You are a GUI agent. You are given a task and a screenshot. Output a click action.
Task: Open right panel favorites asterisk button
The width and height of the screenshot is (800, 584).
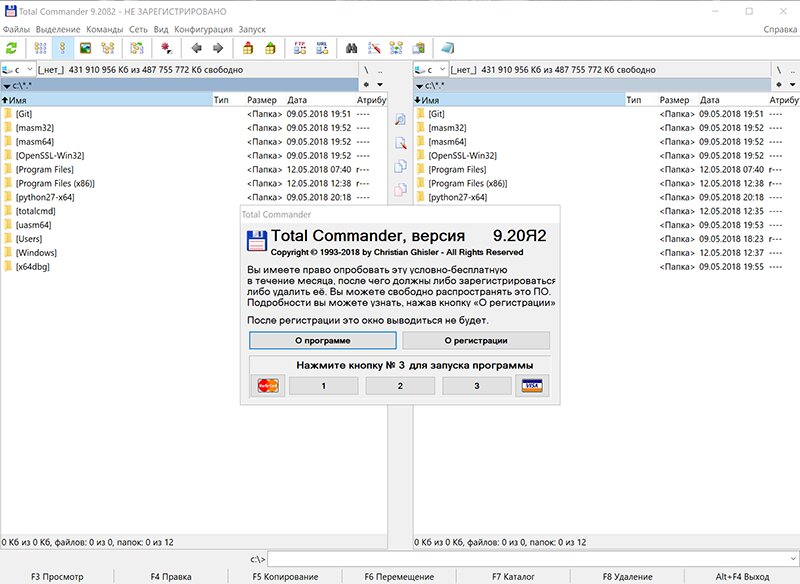pos(779,85)
